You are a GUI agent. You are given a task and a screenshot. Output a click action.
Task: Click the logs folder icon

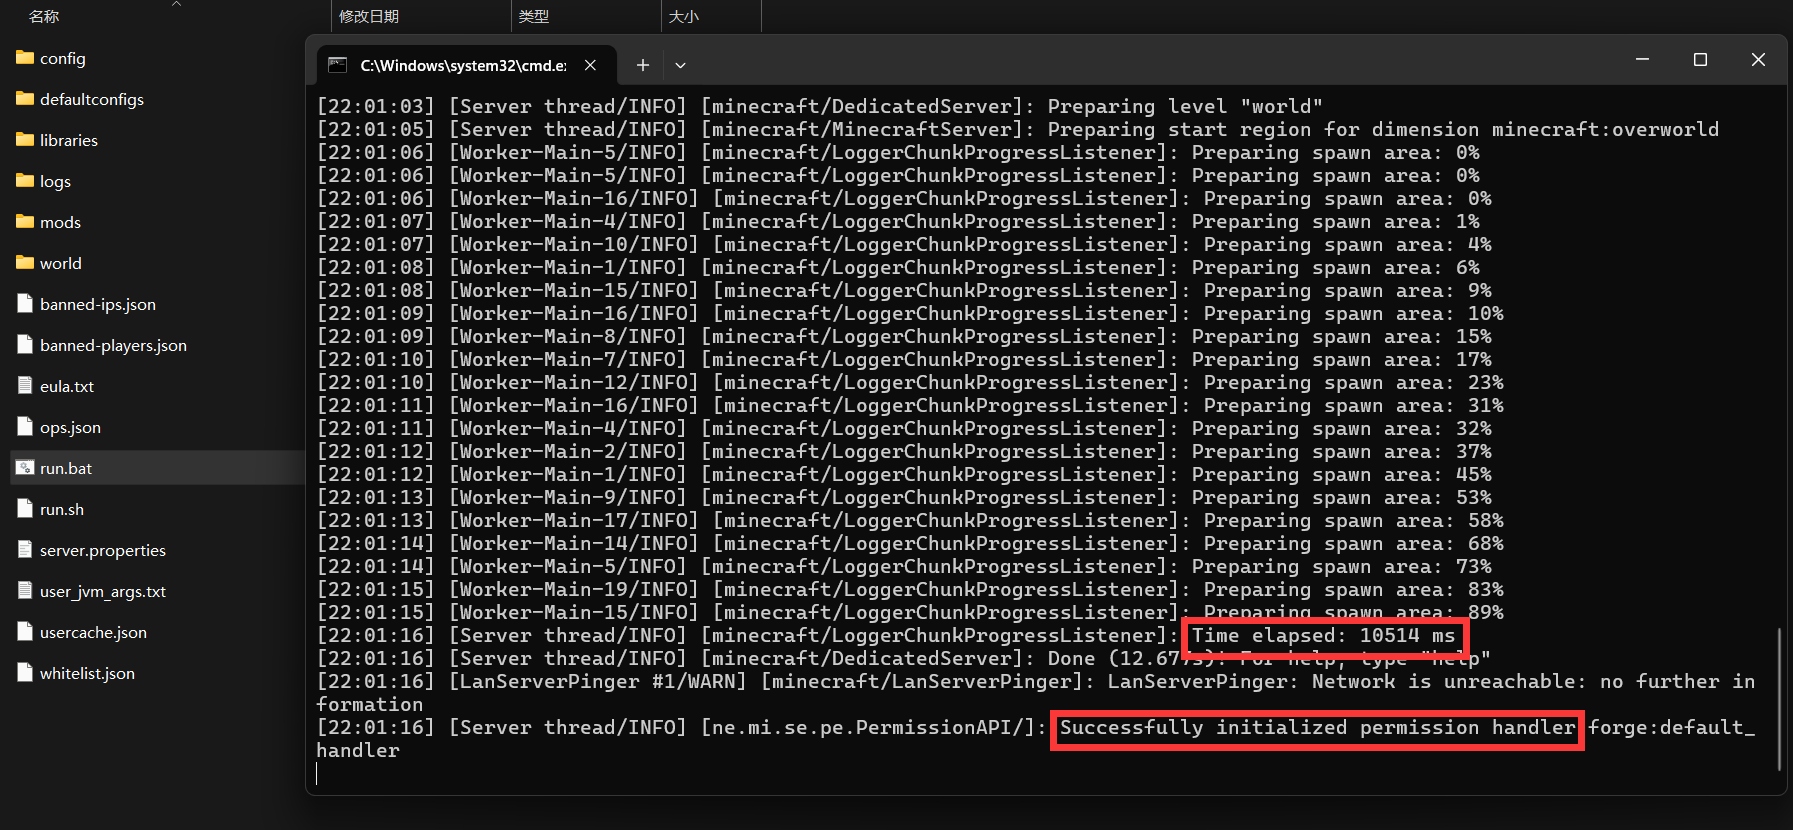pyautogui.click(x=25, y=181)
